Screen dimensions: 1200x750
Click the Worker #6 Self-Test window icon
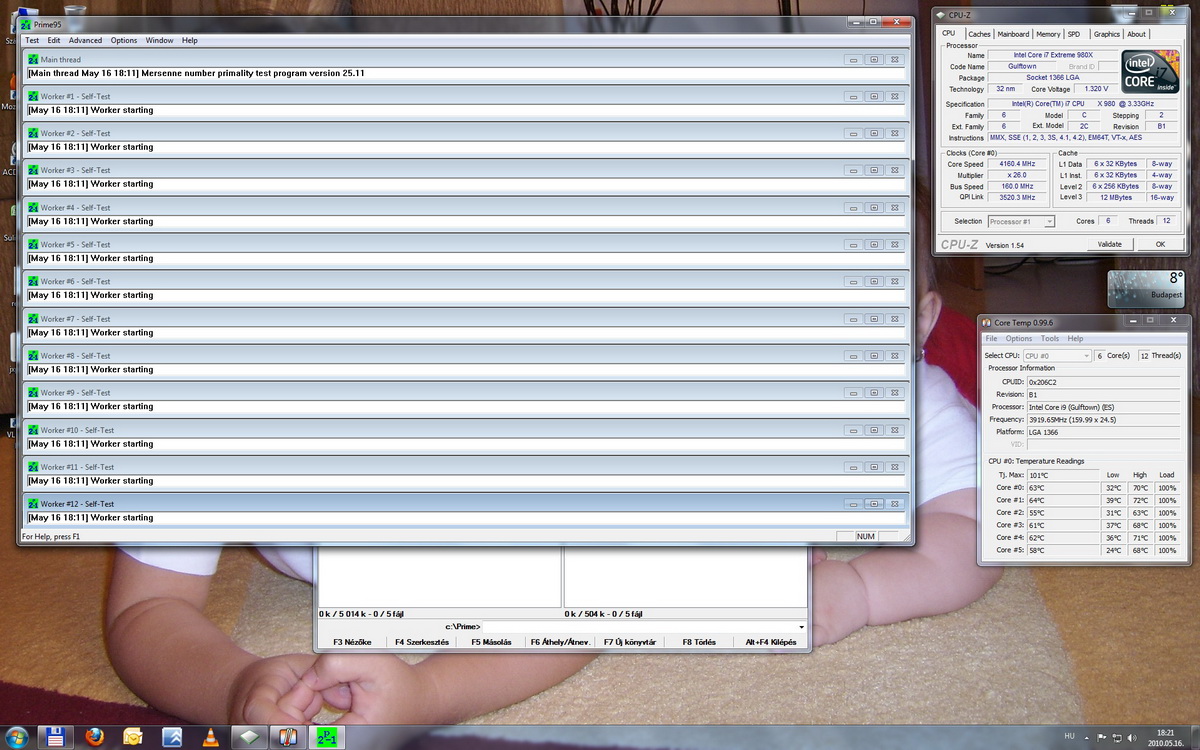[x=33, y=282]
